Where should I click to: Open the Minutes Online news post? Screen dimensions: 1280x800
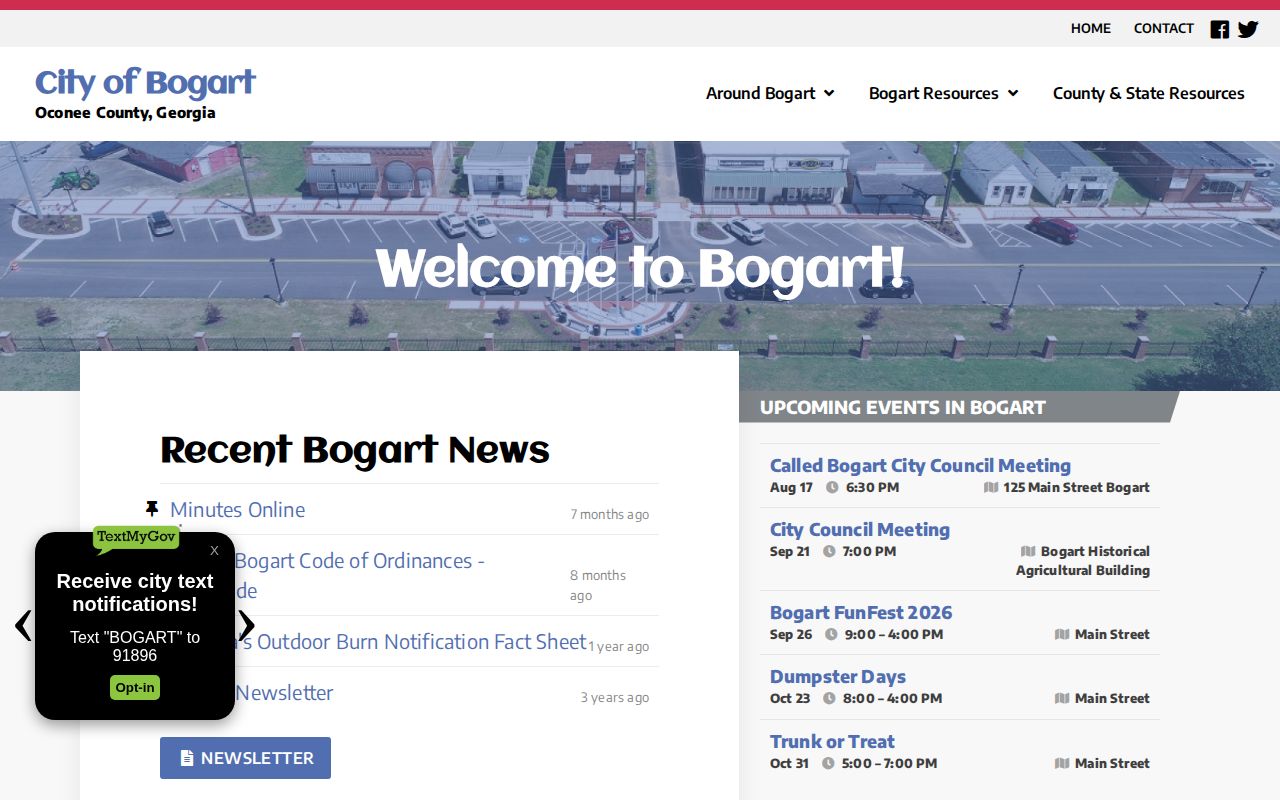(x=238, y=510)
